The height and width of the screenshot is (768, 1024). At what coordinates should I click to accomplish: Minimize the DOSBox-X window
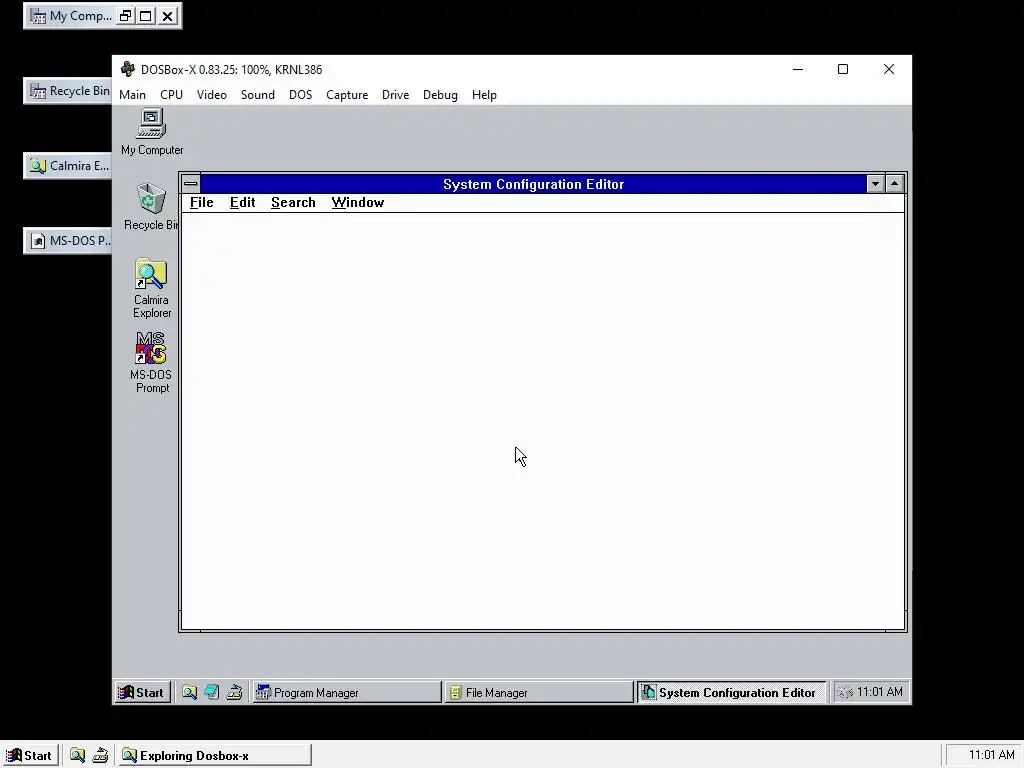(798, 69)
